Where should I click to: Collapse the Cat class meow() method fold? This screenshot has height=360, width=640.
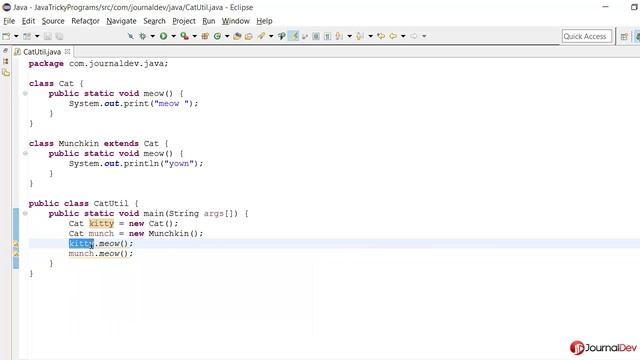click(x=25, y=93)
